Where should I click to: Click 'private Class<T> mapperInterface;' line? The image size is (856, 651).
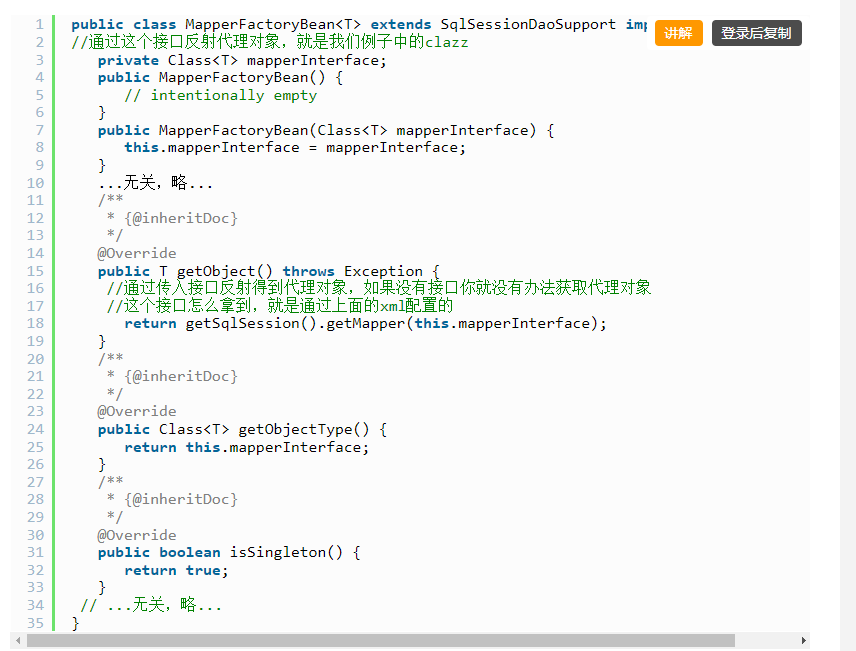coord(242,60)
